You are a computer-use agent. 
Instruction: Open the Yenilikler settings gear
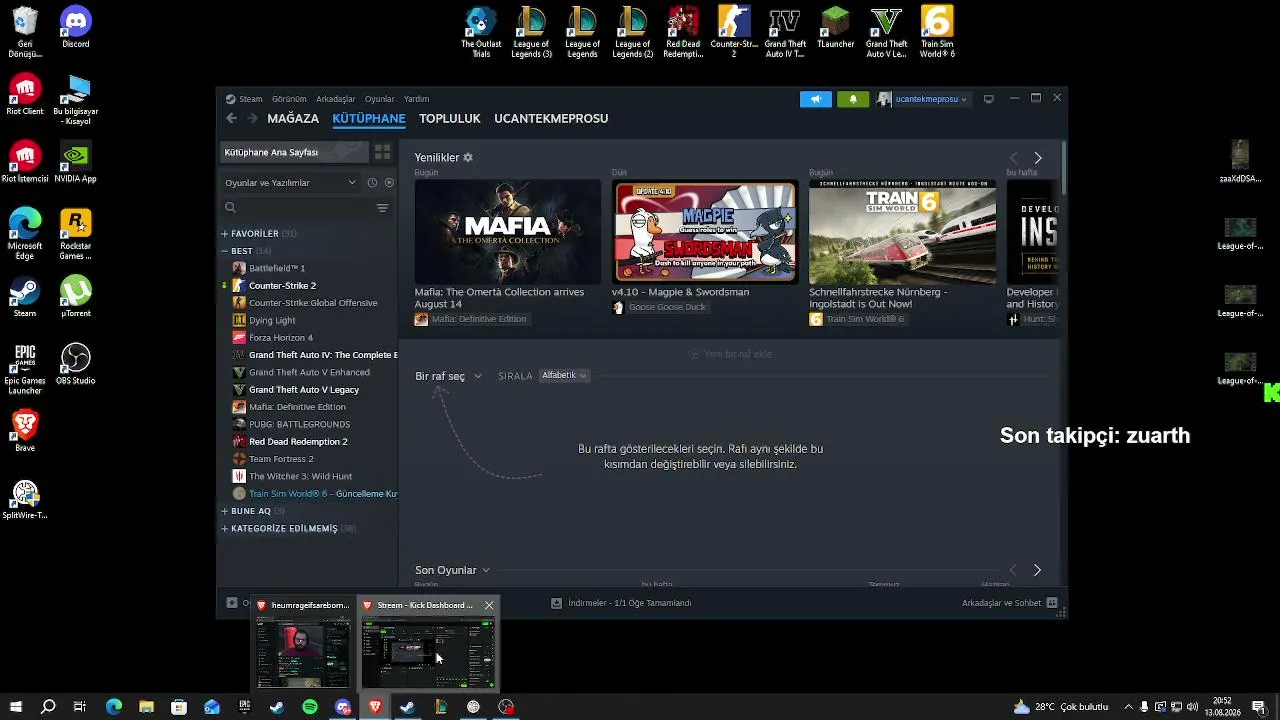[x=468, y=158]
